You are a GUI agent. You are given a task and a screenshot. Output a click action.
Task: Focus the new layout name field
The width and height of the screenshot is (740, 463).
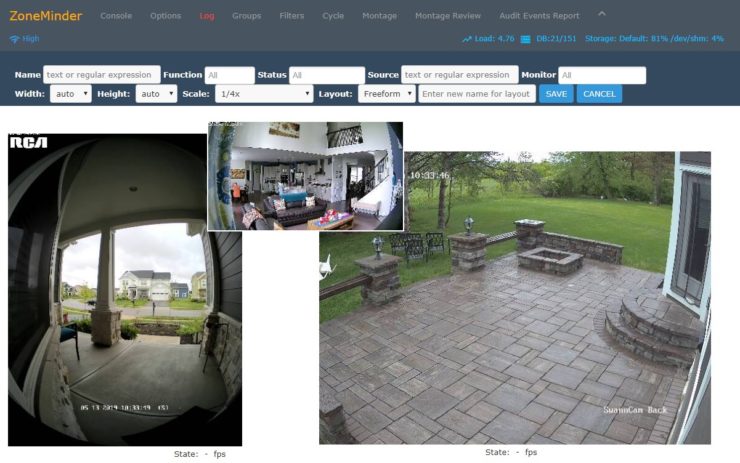pyautogui.click(x=477, y=94)
